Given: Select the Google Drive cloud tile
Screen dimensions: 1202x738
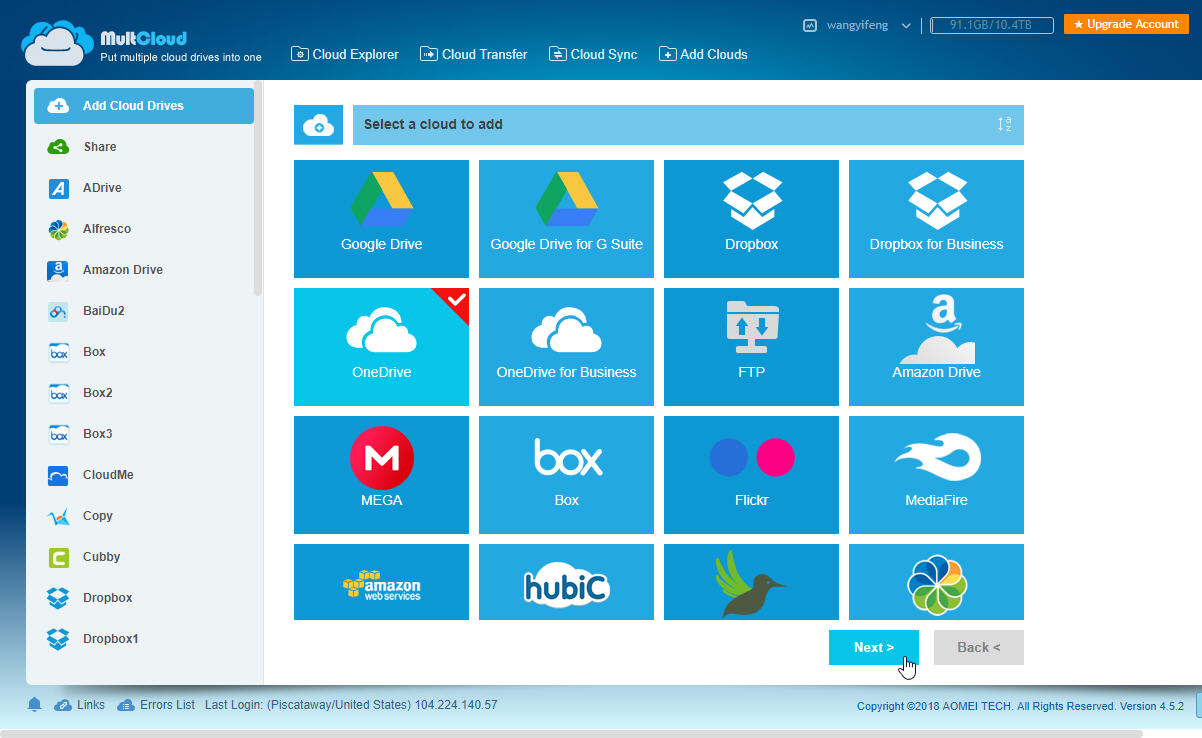Looking at the screenshot, I should [x=381, y=219].
